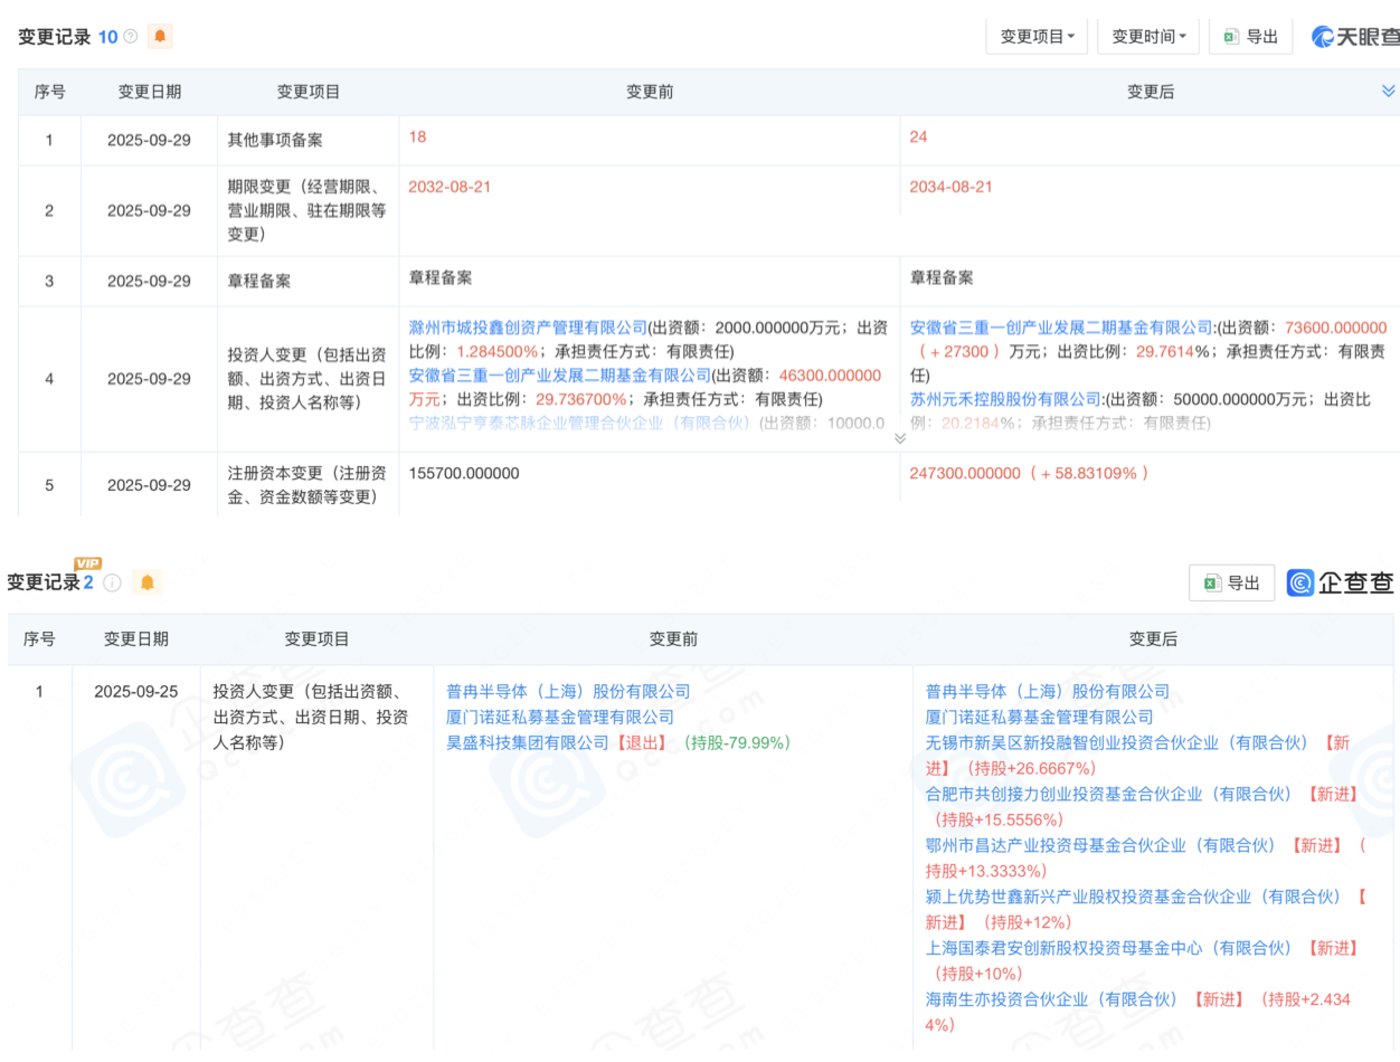Click the 变更项目 column header in the bottom table

pos(317,639)
